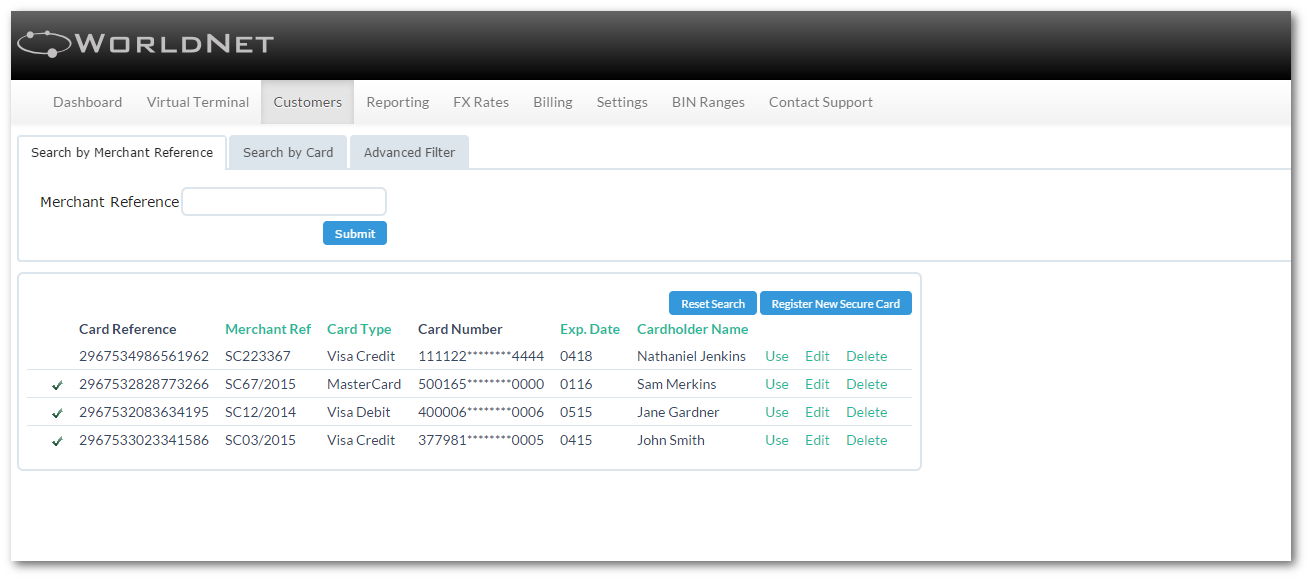Edit Sam Merkins MasterCard entry
This screenshot has height=580, width=1310.
pos(817,384)
